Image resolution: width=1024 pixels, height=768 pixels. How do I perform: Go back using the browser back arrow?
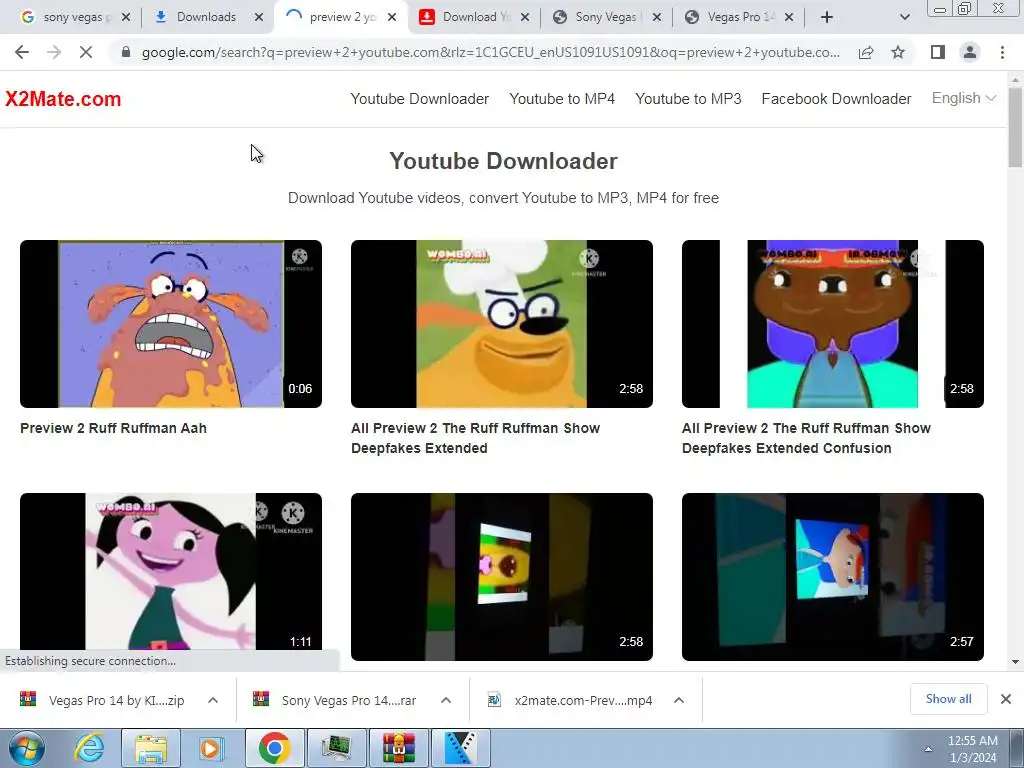(22, 52)
